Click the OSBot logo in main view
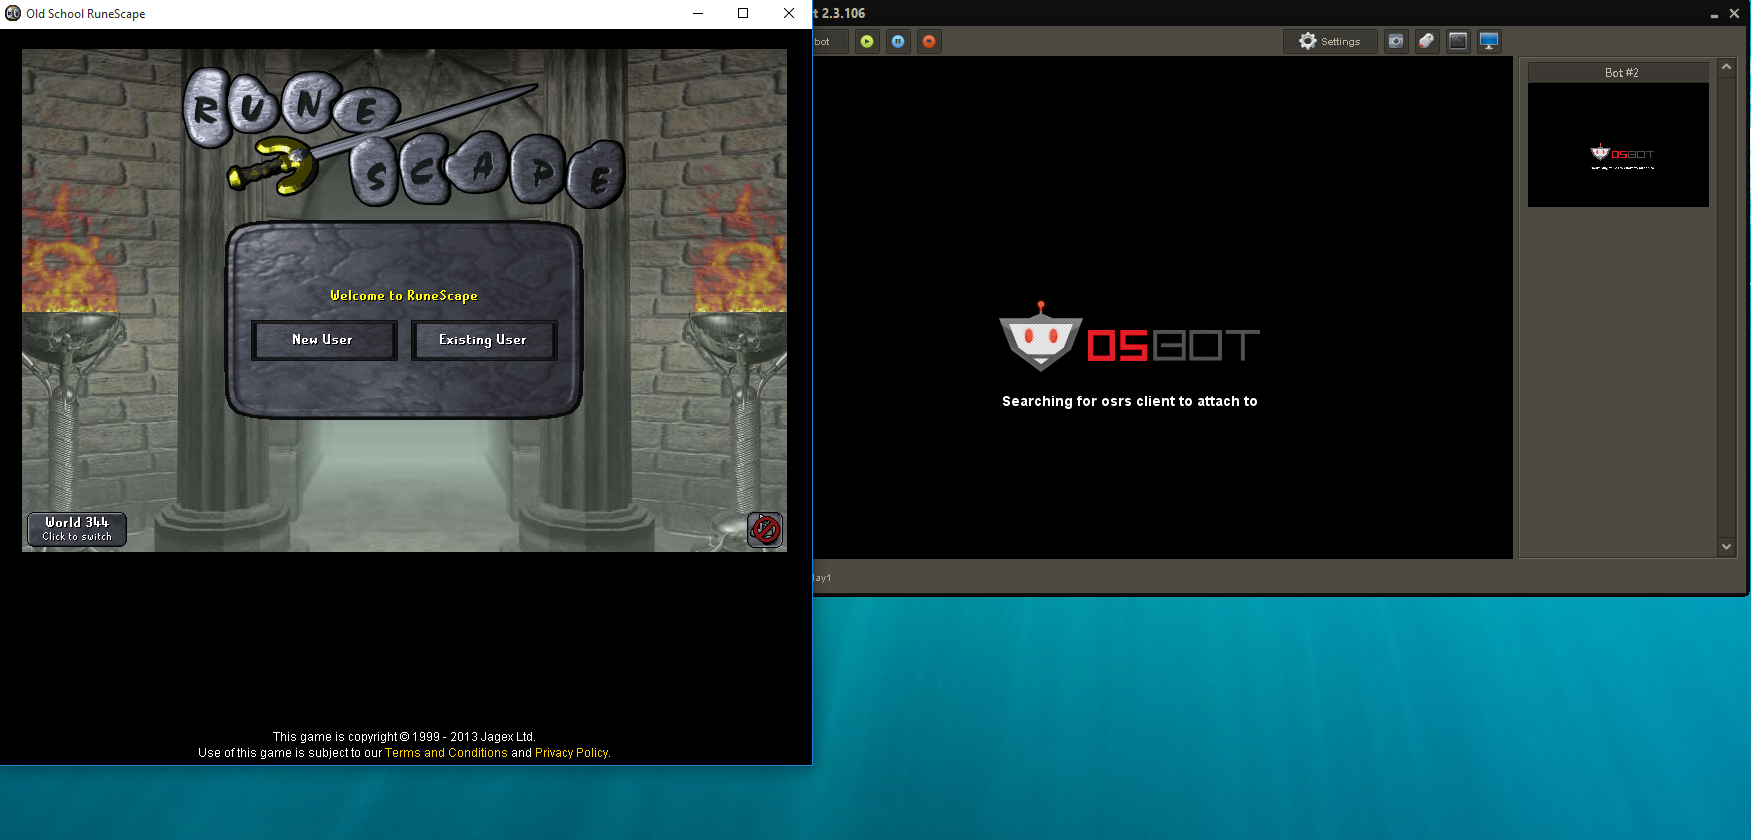Image resolution: width=1751 pixels, height=840 pixels. click(x=1129, y=337)
